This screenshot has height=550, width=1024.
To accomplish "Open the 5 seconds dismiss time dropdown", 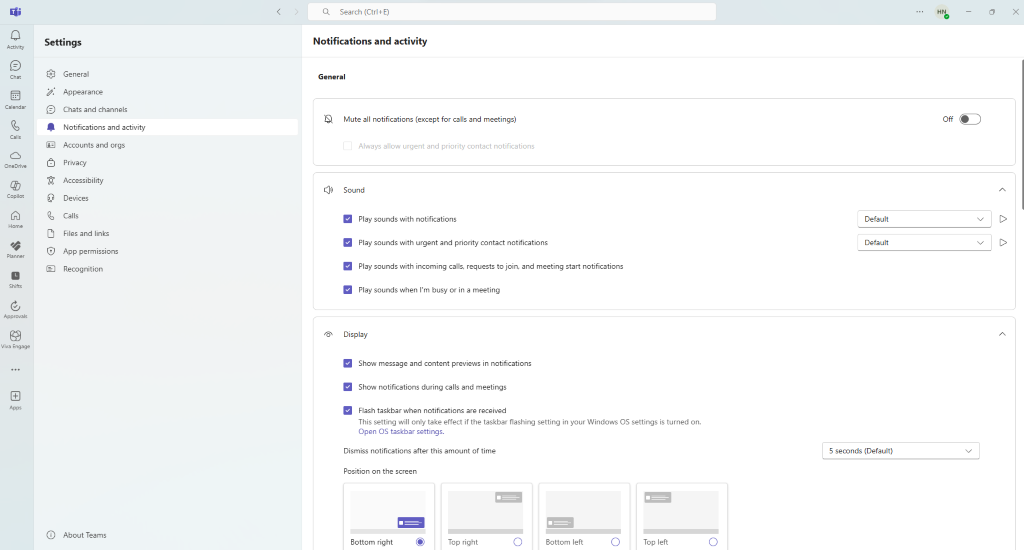I will tap(901, 451).
